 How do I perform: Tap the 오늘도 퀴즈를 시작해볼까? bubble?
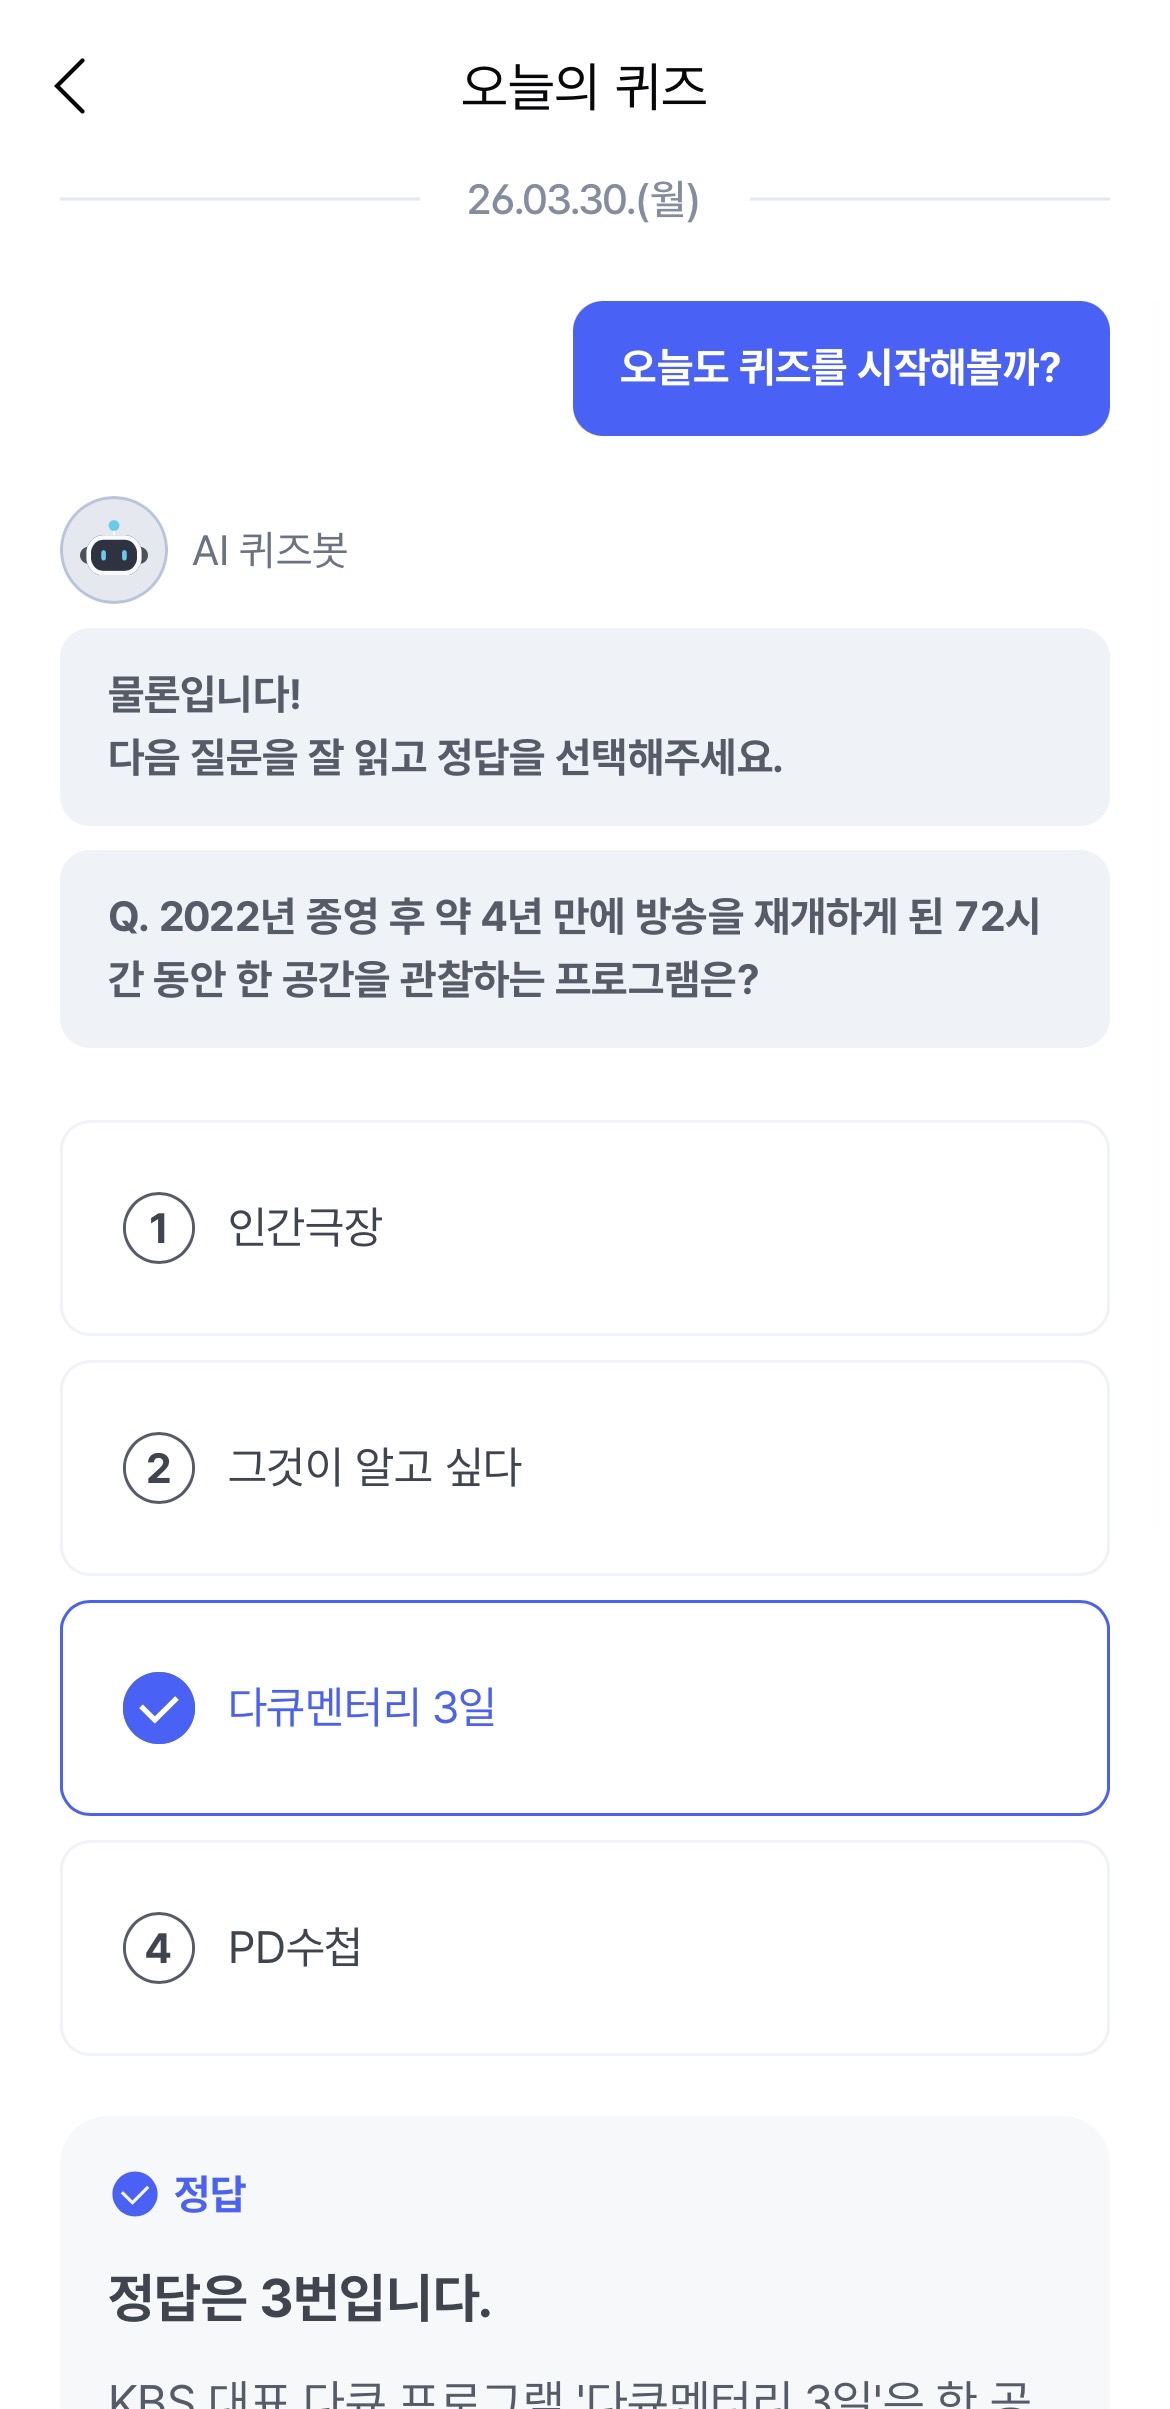click(840, 368)
